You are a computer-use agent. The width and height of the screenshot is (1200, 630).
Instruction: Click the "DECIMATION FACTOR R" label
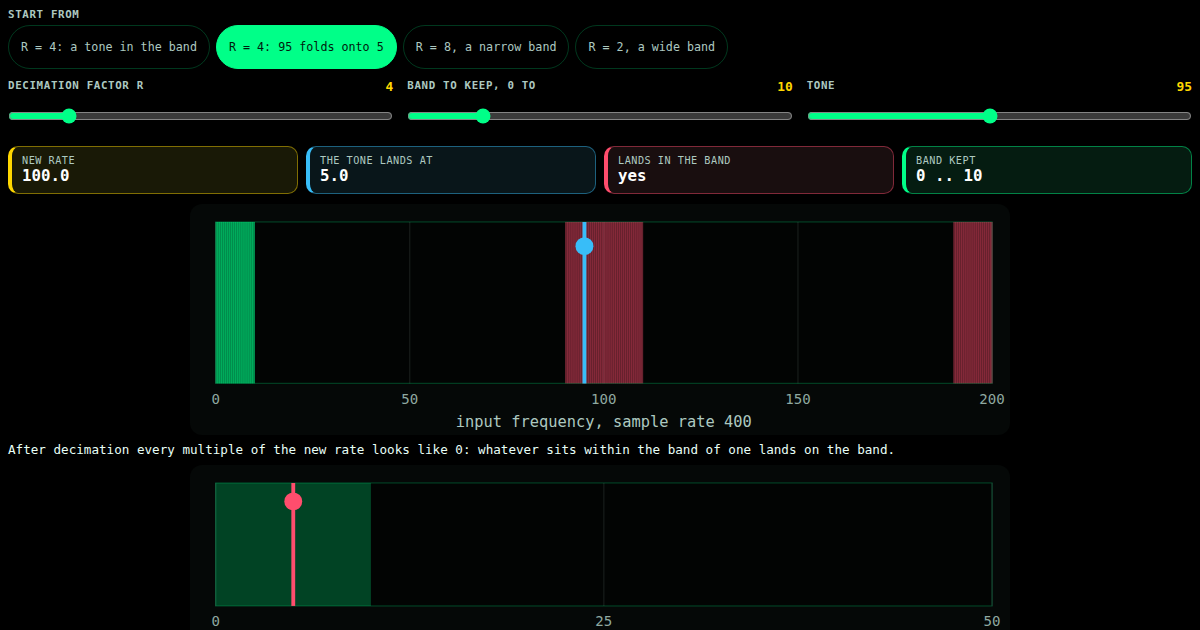[x=76, y=85]
